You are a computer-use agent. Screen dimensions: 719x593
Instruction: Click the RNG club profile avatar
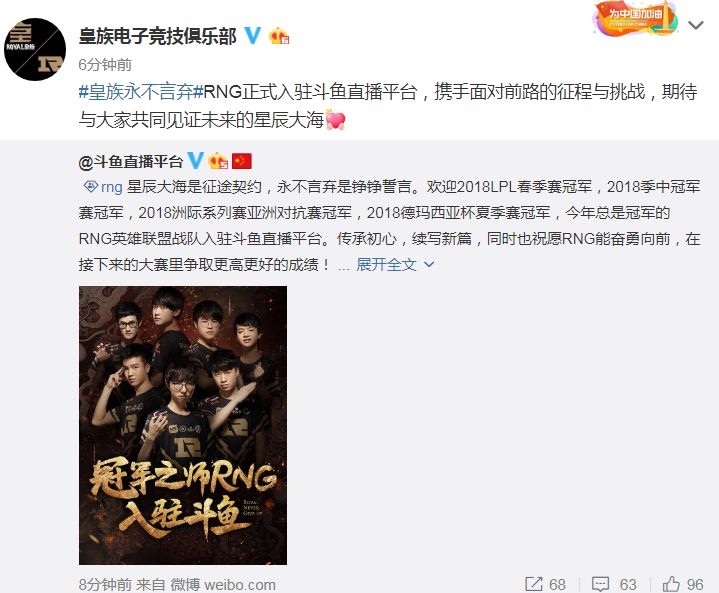[x=35, y=50]
